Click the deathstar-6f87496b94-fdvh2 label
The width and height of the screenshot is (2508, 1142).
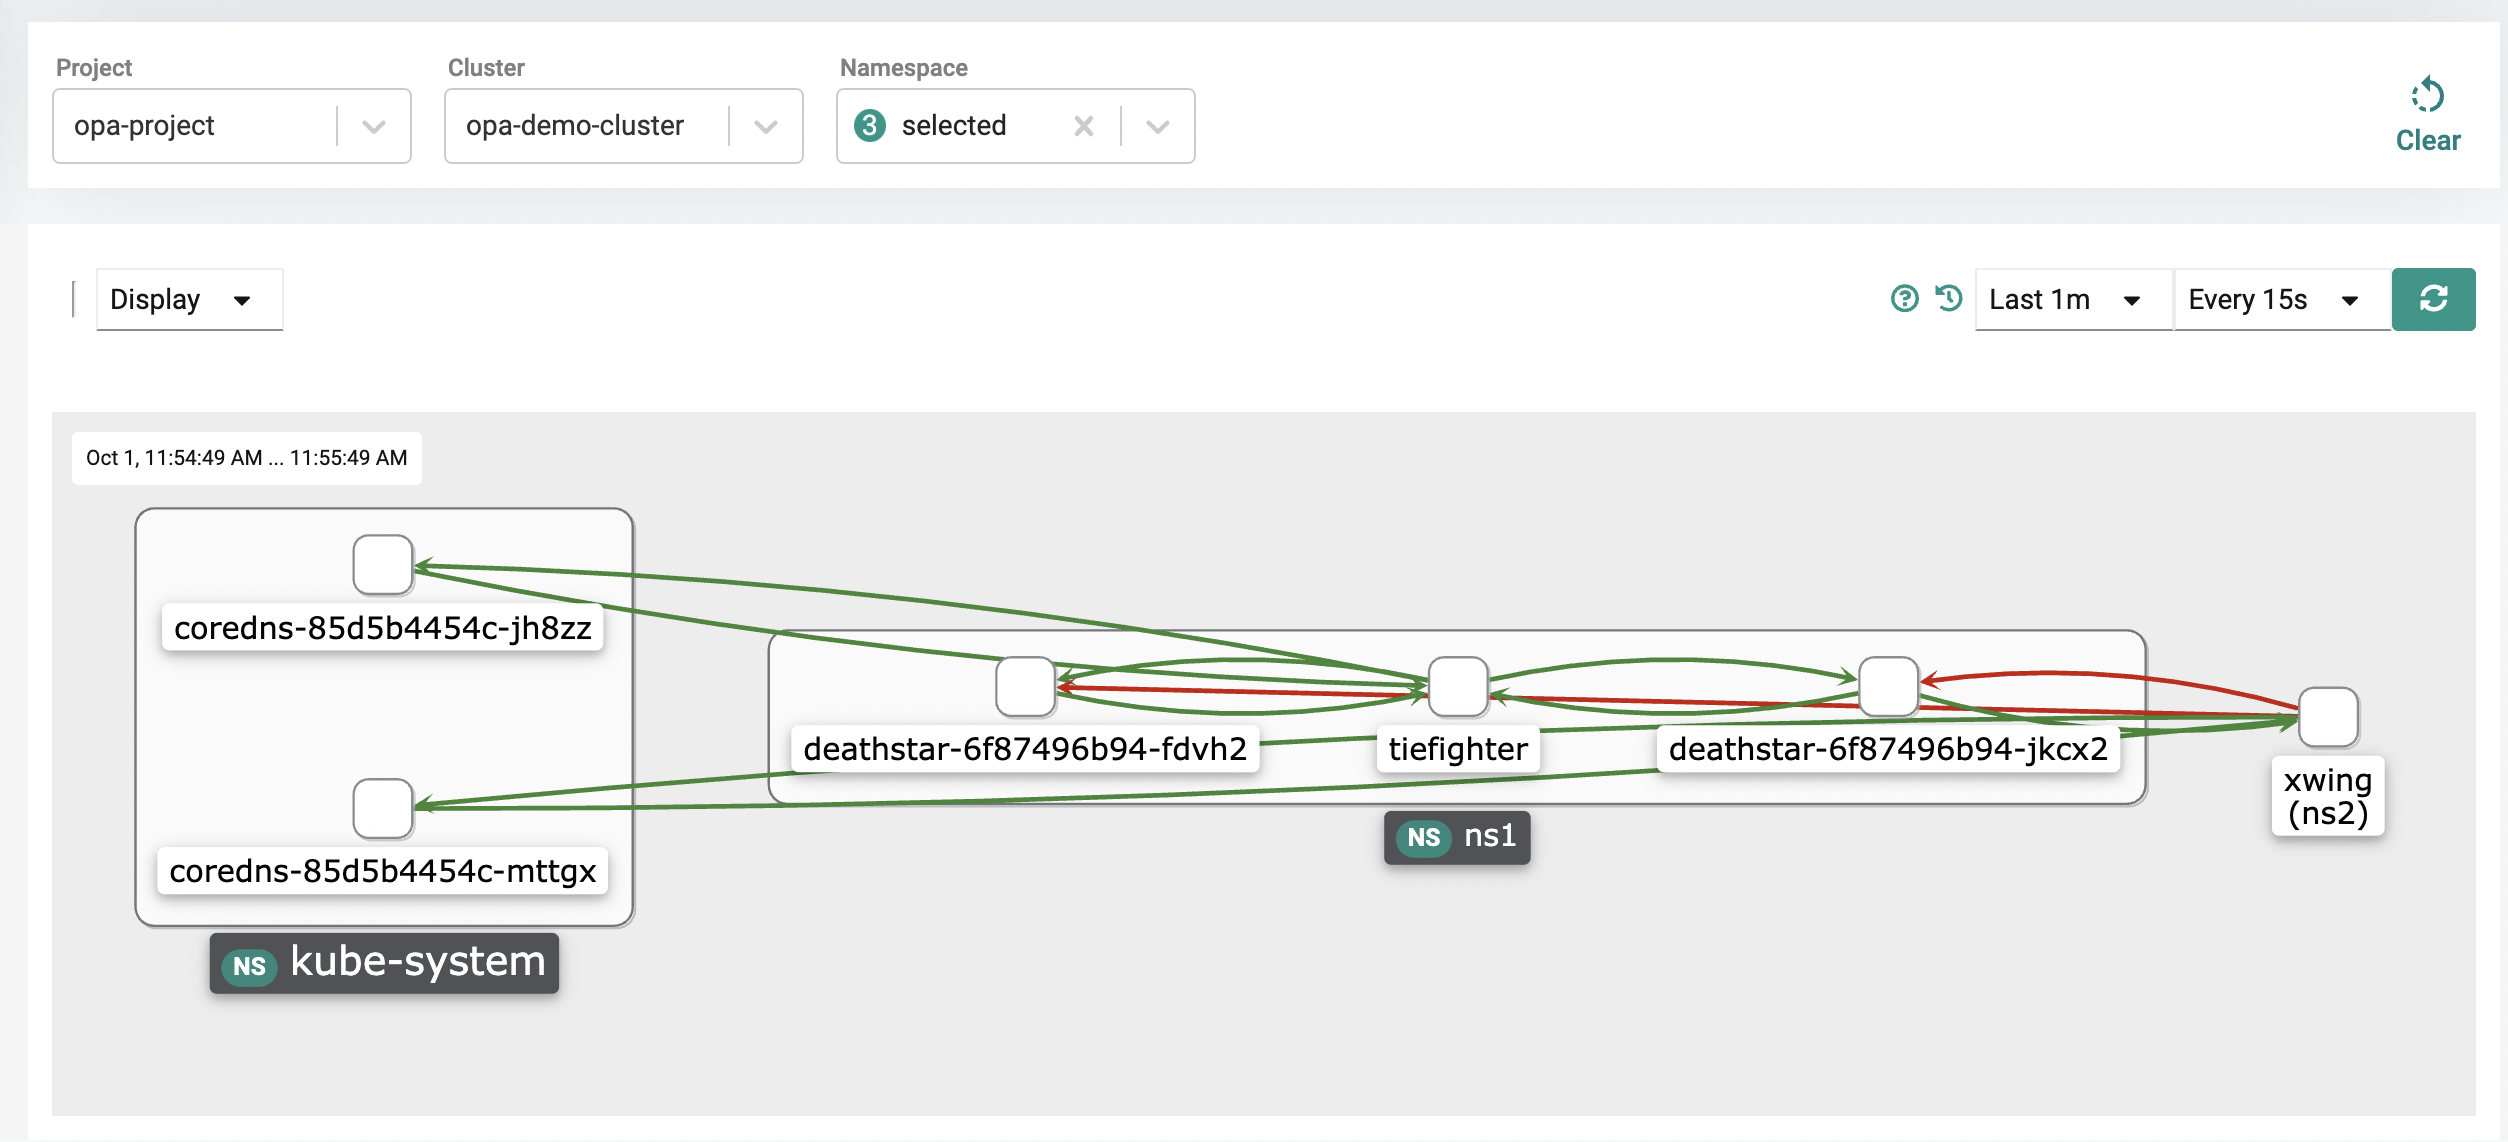[1025, 749]
